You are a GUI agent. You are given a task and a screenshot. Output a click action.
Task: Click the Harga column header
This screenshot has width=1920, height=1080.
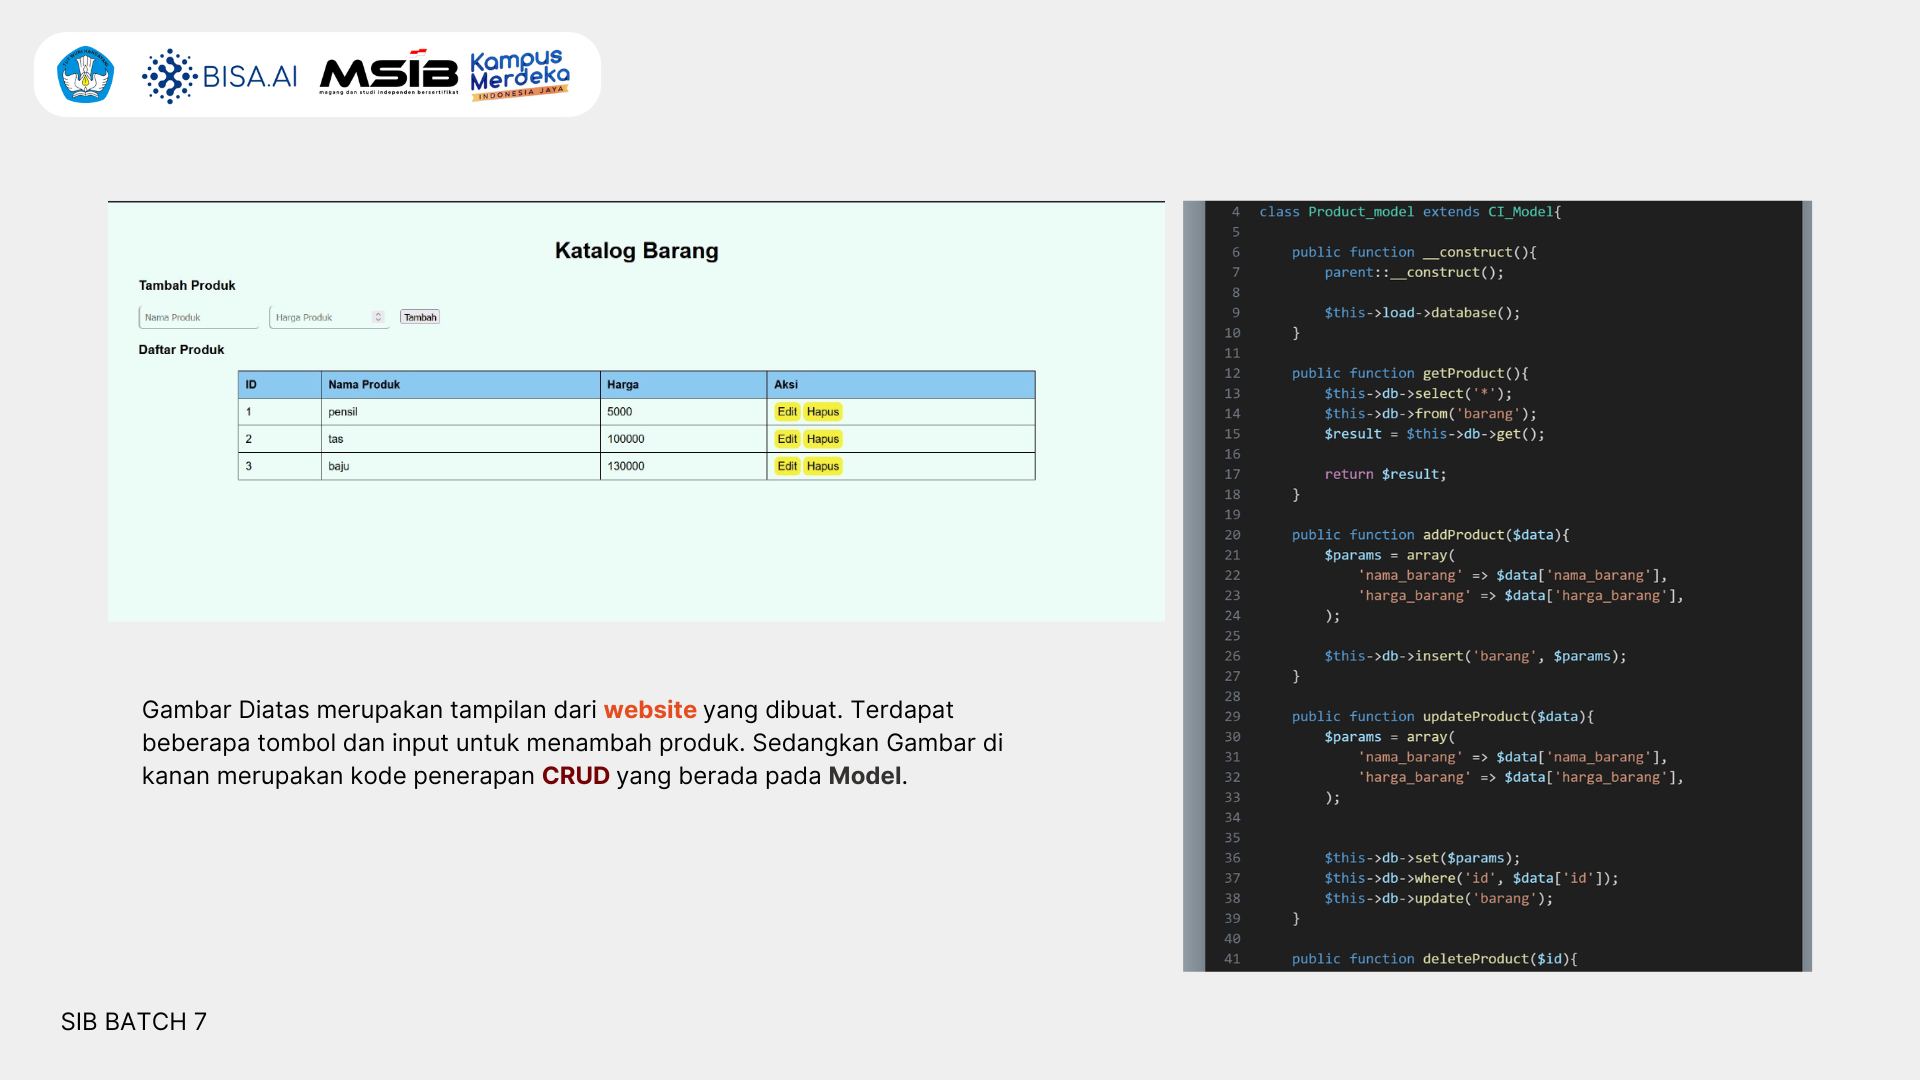(684, 385)
